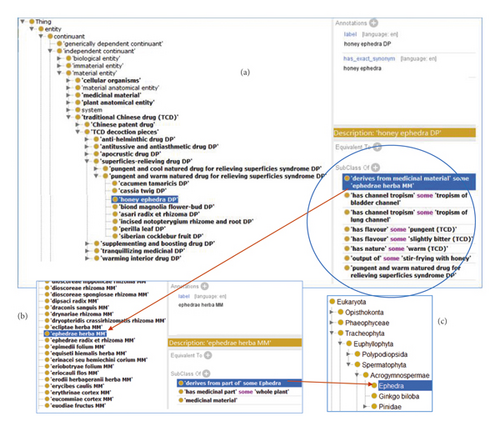Click the class icon next to Thing
Screen dimensions: 500x431
32,22
